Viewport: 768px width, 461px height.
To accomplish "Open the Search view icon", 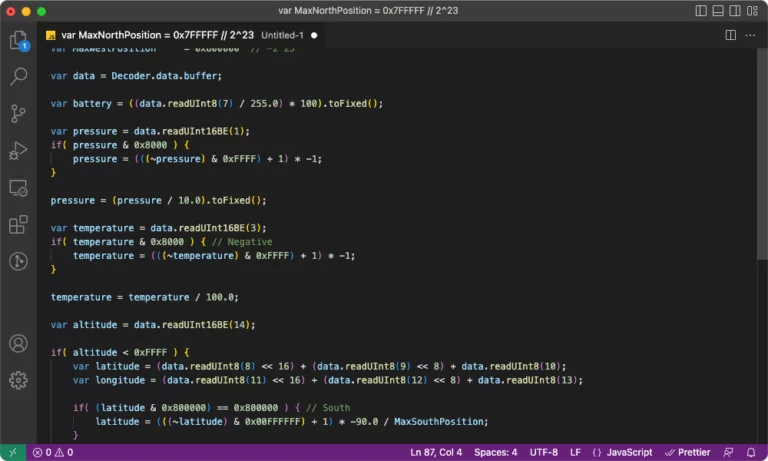I will [18, 77].
